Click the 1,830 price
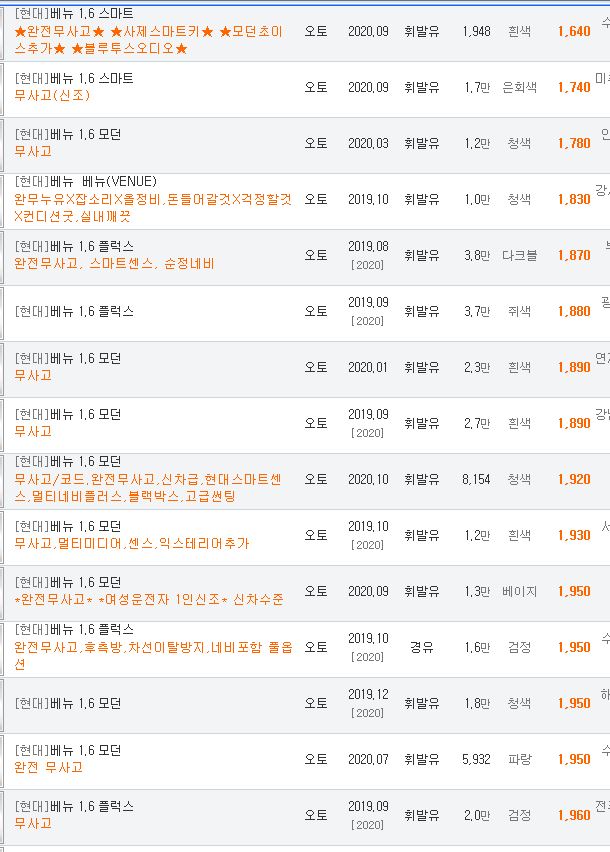 (x=574, y=199)
